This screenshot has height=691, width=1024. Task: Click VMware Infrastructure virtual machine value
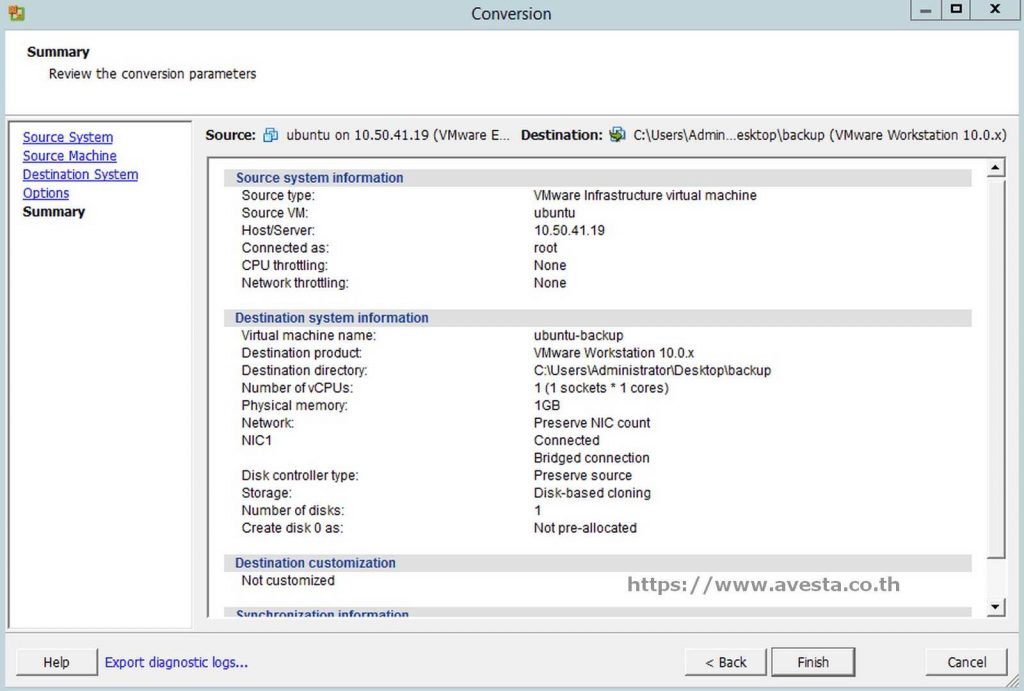click(645, 195)
